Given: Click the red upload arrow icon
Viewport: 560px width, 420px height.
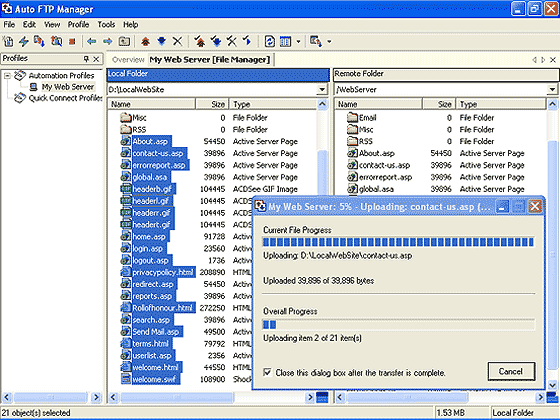Looking at the screenshot, I should pos(145,41).
